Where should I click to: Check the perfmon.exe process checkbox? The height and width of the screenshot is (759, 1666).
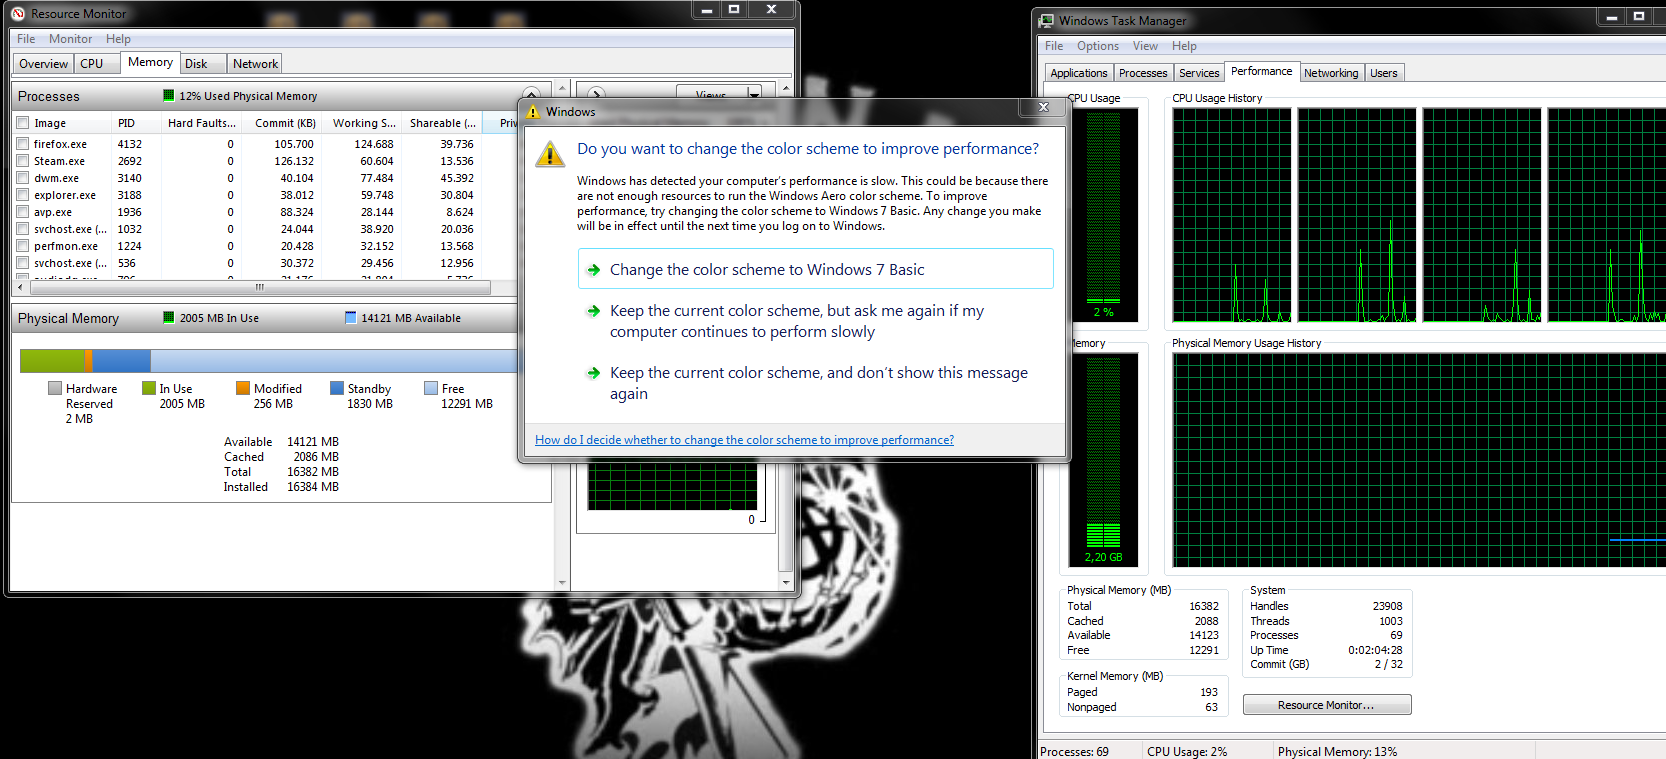pyautogui.click(x=23, y=246)
